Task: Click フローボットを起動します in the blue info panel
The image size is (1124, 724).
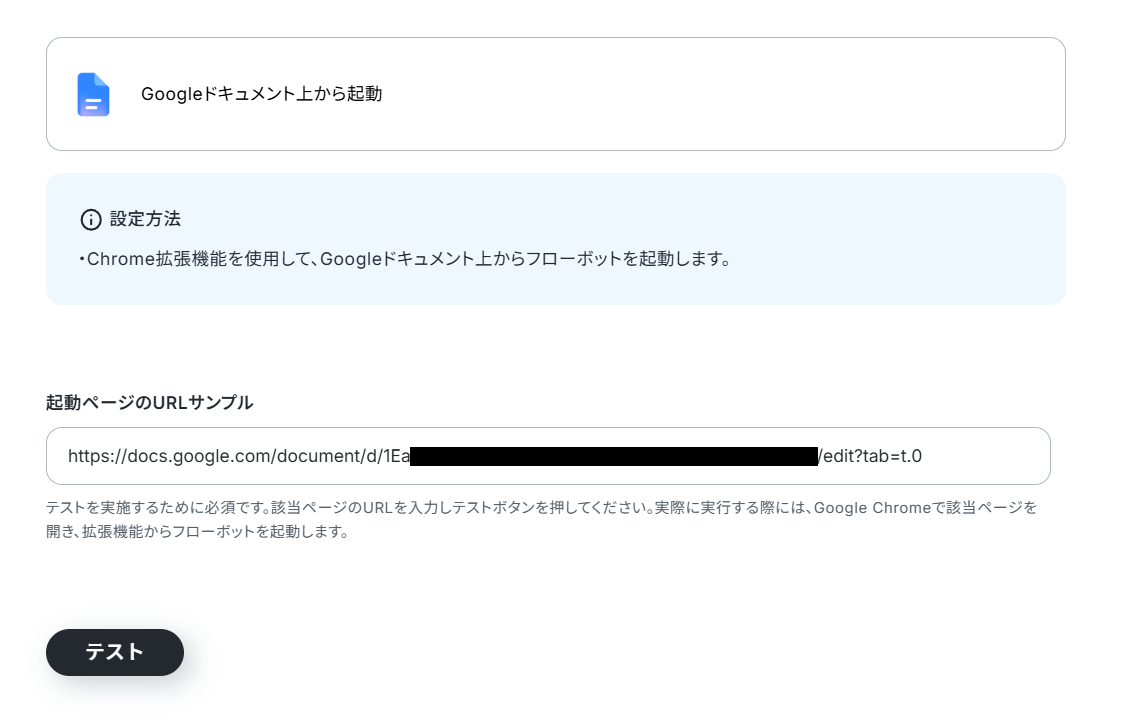Action: 617,259
